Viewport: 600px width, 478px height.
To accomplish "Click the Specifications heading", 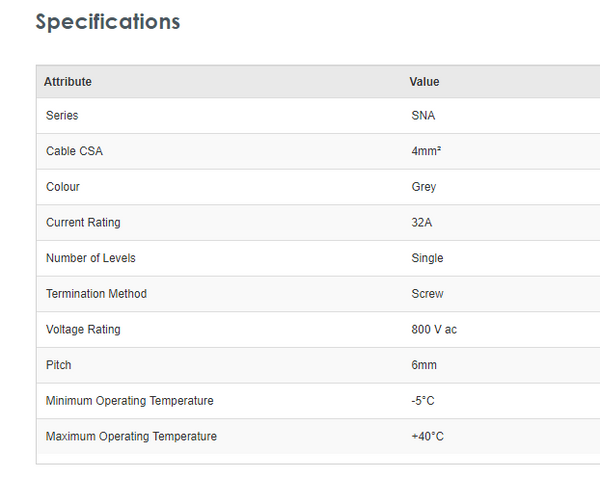I will click(108, 21).
